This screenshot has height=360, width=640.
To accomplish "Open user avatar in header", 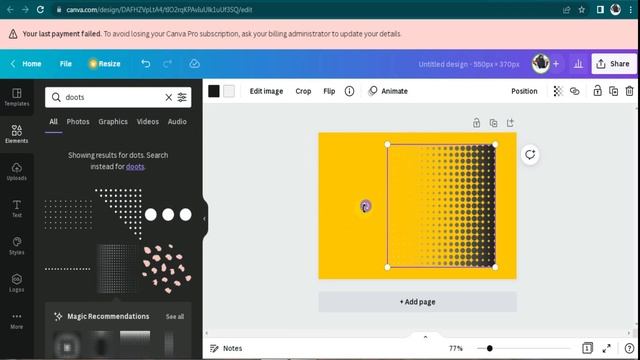I will [540, 64].
